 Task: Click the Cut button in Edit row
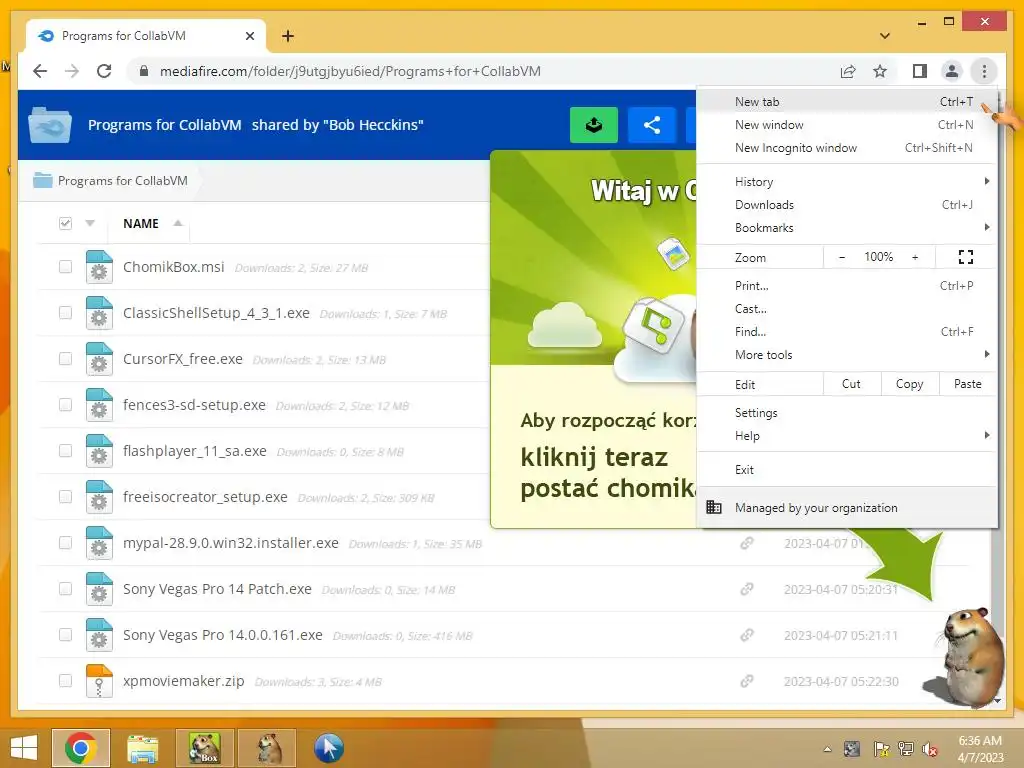(852, 384)
